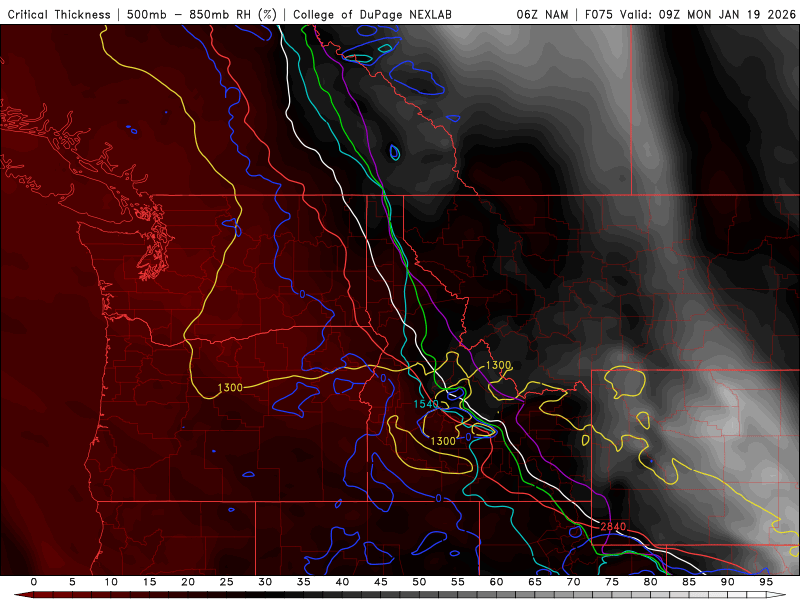Click the "0" tick on the RH color scale
800x600 pixels.
pos(34,582)
